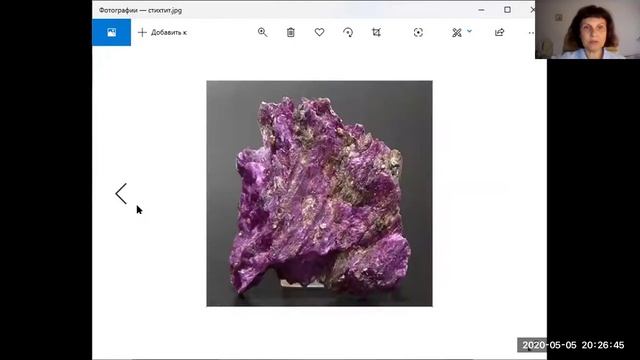The image size is (640, 360).
Task: Expand the edit and create dropdown arrow
Action: point(469,31)
